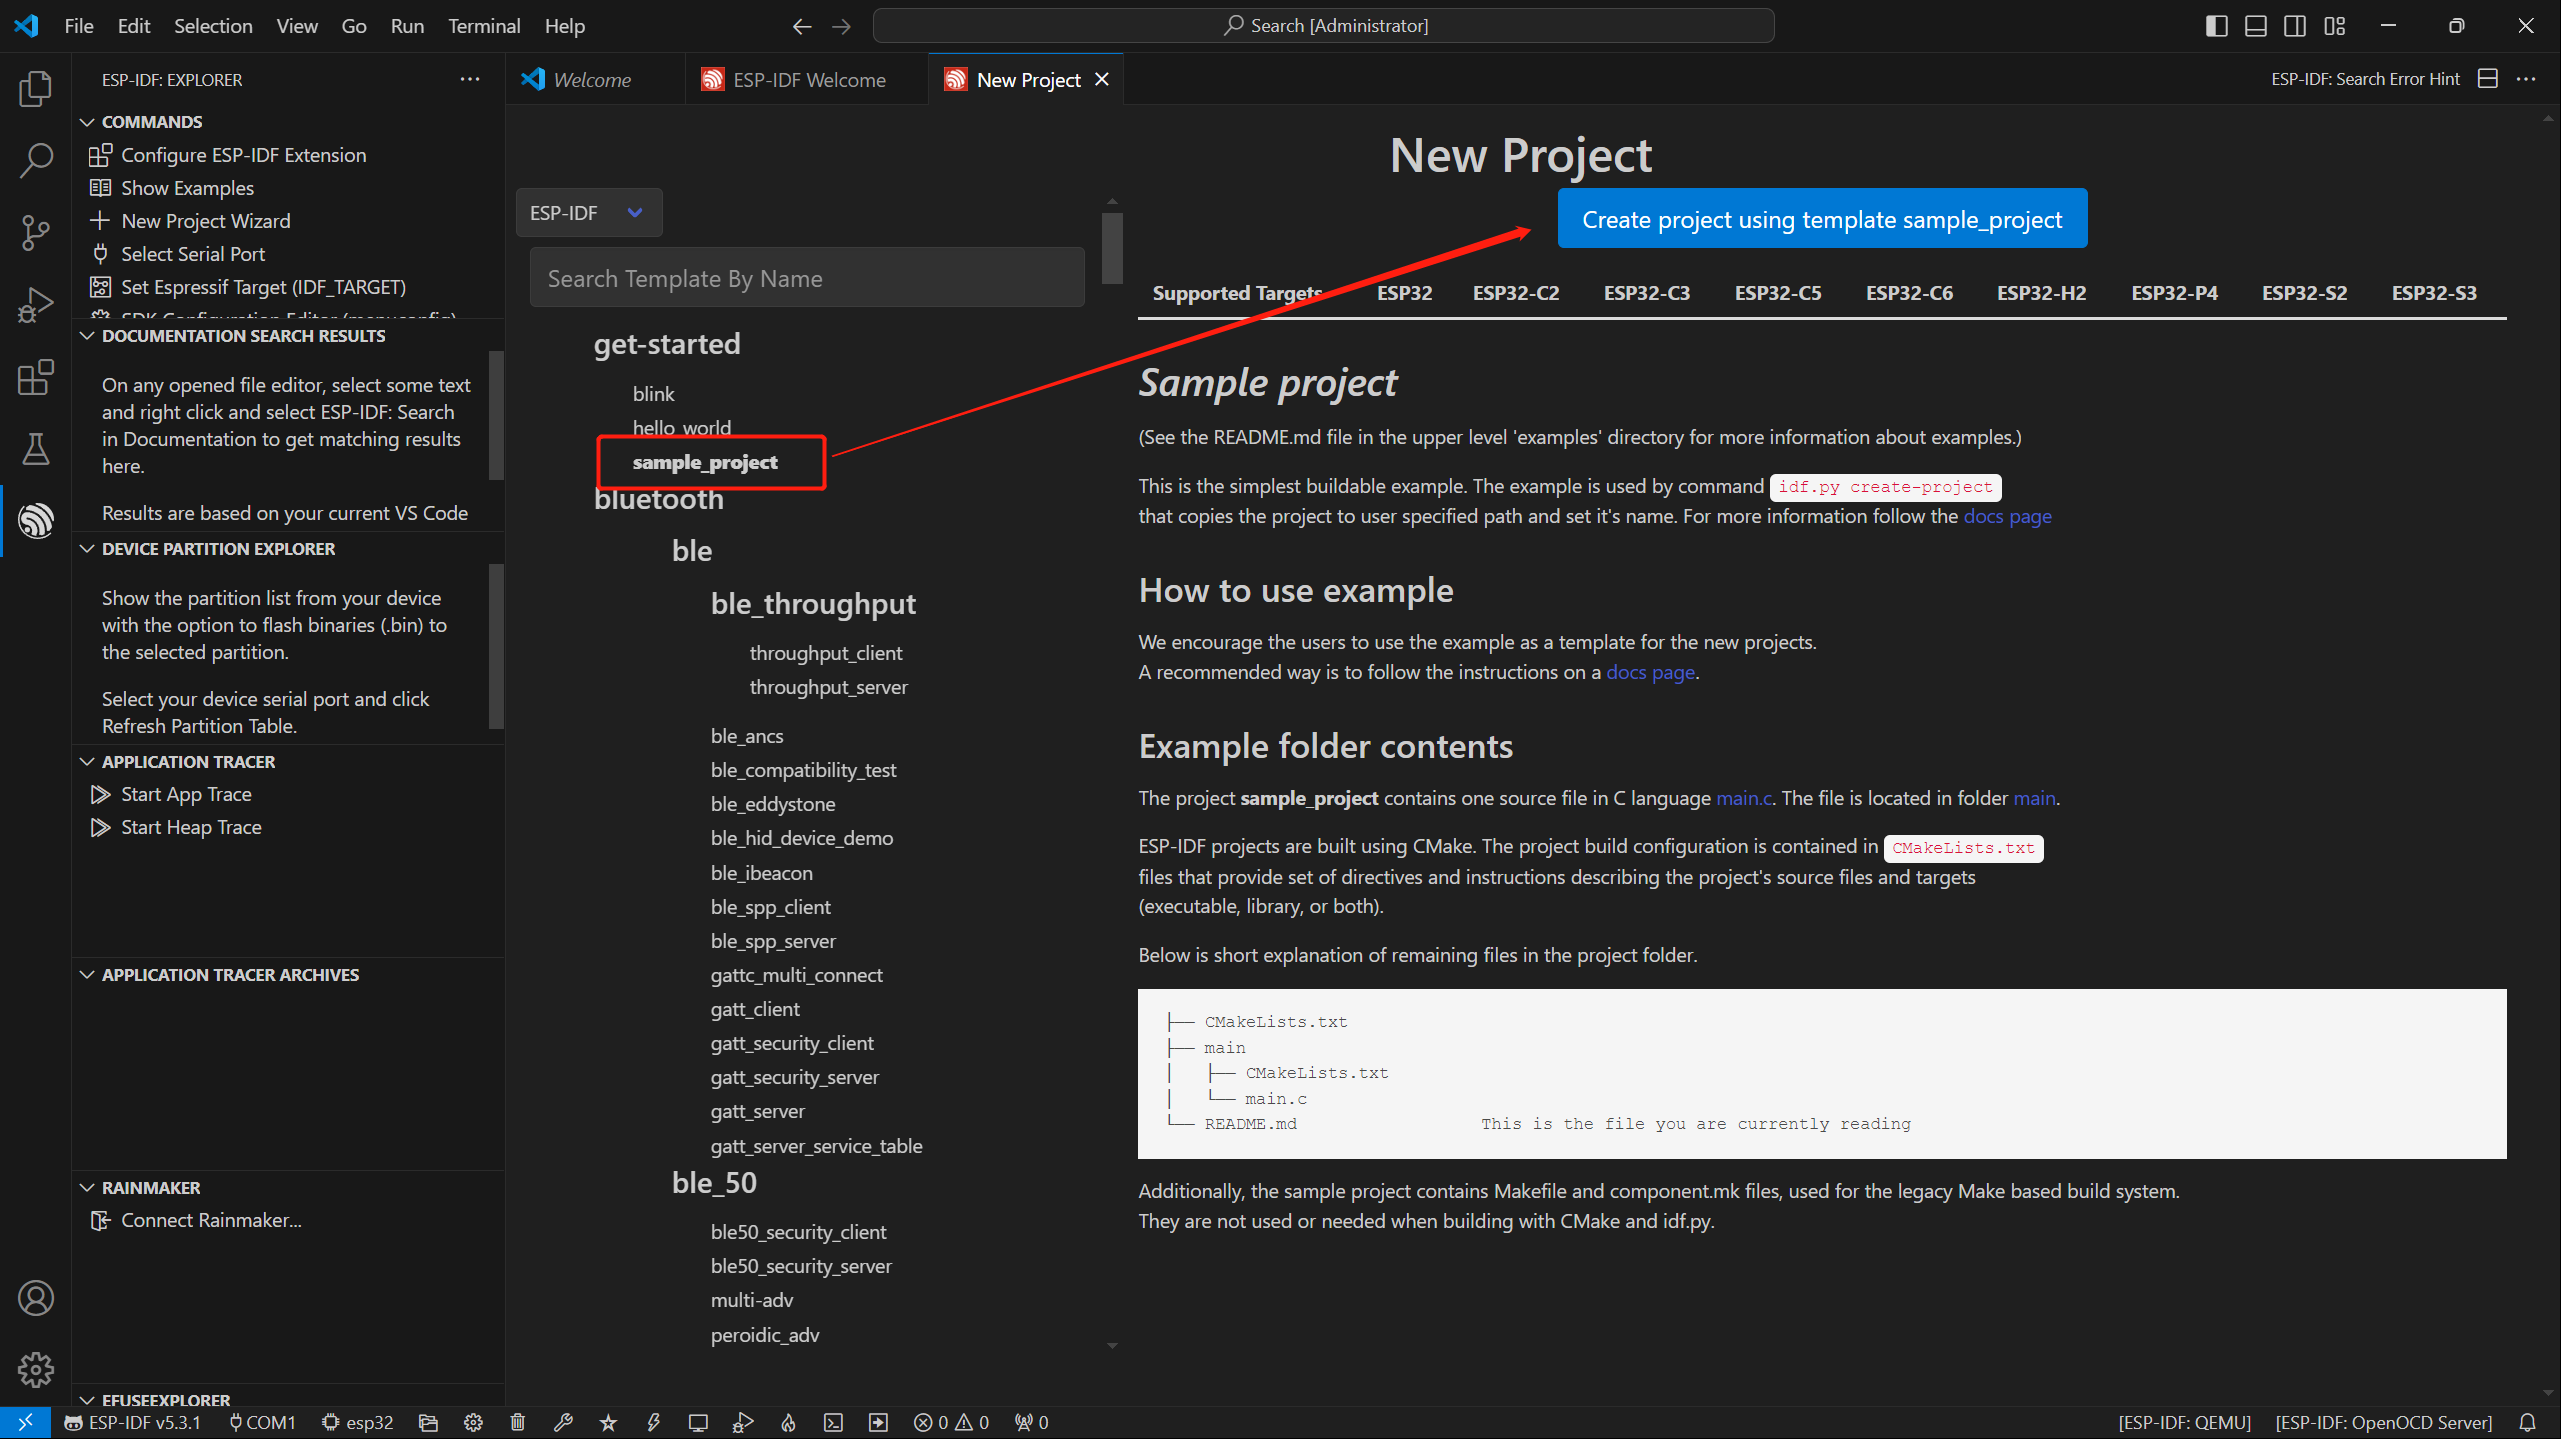The image size is (2561, 1439).
Task: Open ESP-IDF Explorer more actions menu
Action: (x=470, y=79)
